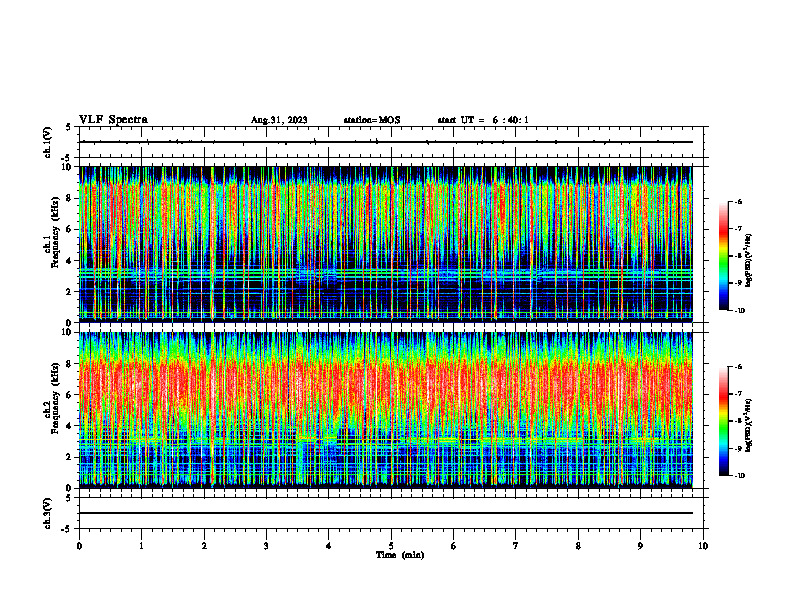Click time axis tick label "3"

click(x=266, y=546)
